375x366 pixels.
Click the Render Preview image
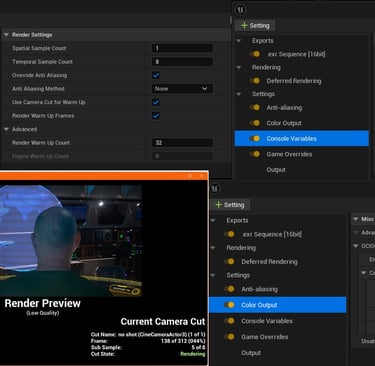point(71,241)
